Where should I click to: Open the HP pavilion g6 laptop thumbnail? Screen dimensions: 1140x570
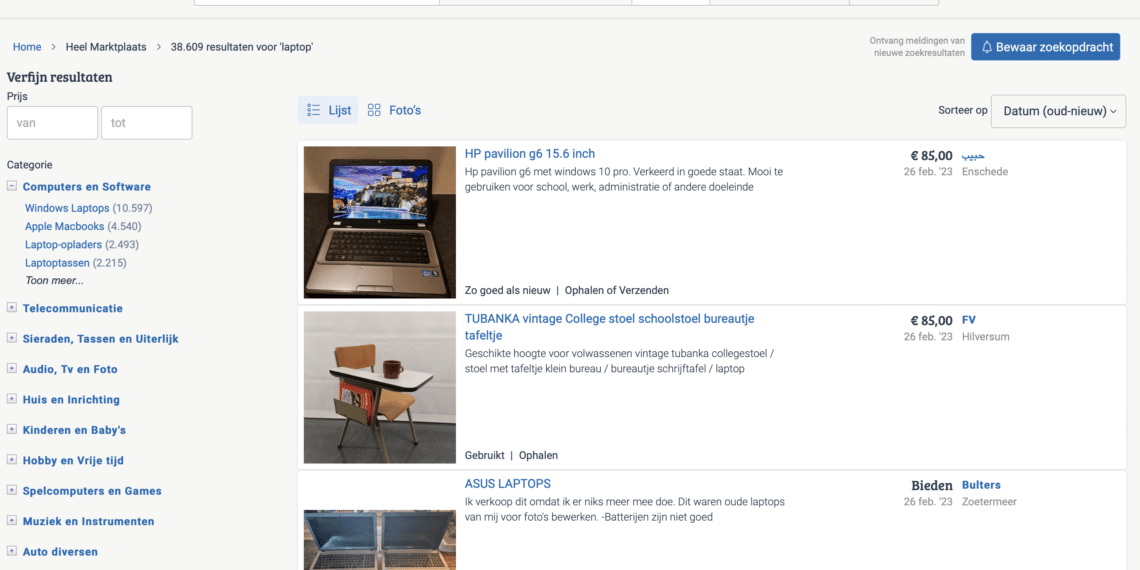tap(379, 222)
